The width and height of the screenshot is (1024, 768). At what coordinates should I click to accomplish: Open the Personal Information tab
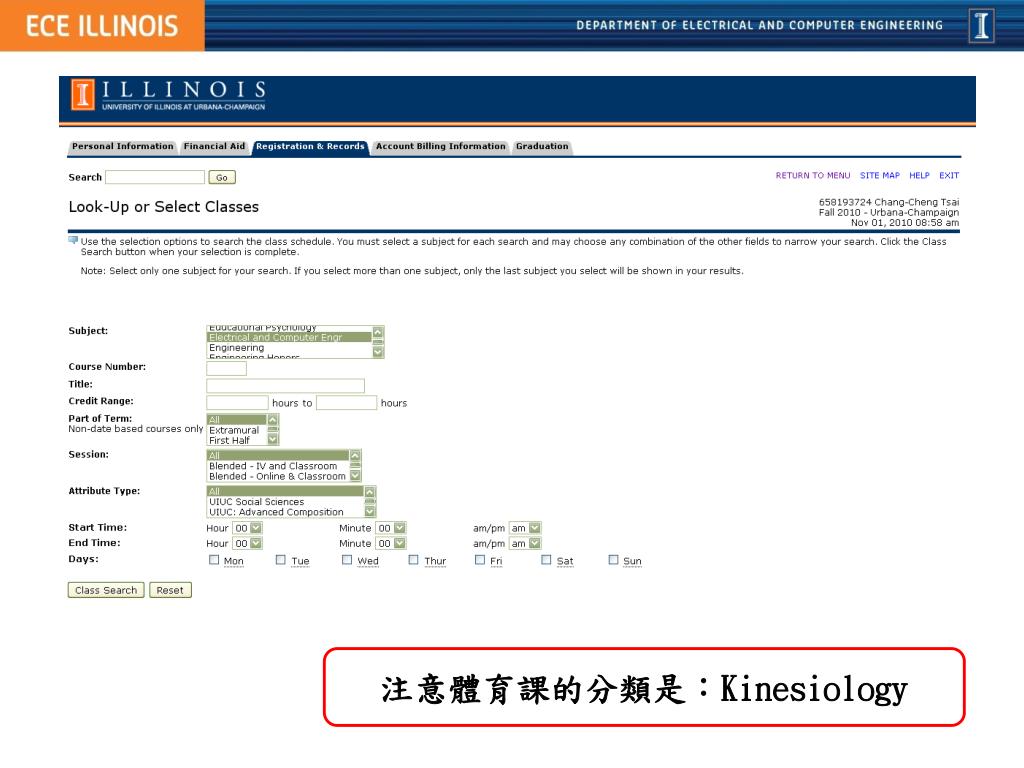pyautogui.click(x=123, y=146)
